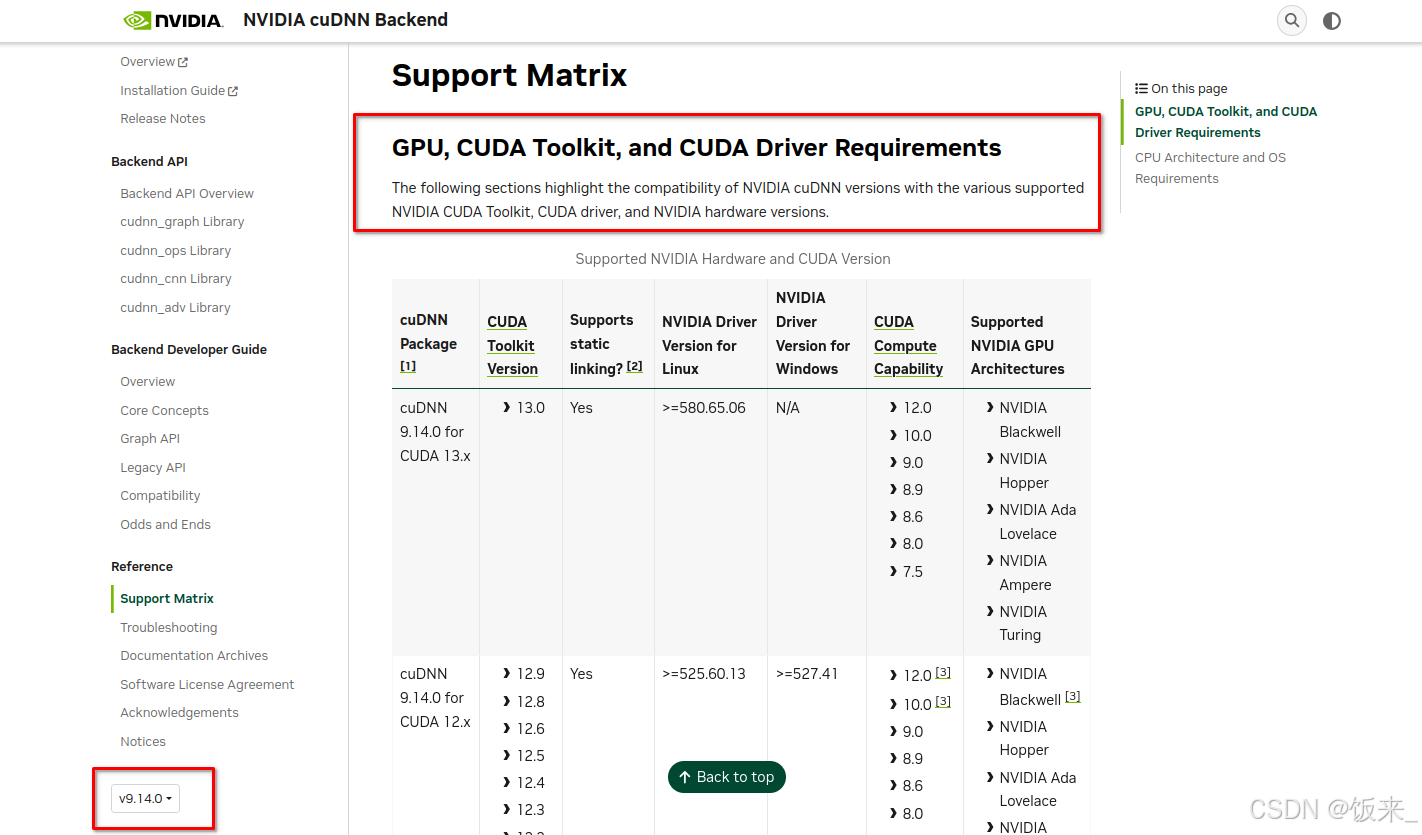Click the Supported NVIDIA Hardware and CUDA Version caption

733,259
